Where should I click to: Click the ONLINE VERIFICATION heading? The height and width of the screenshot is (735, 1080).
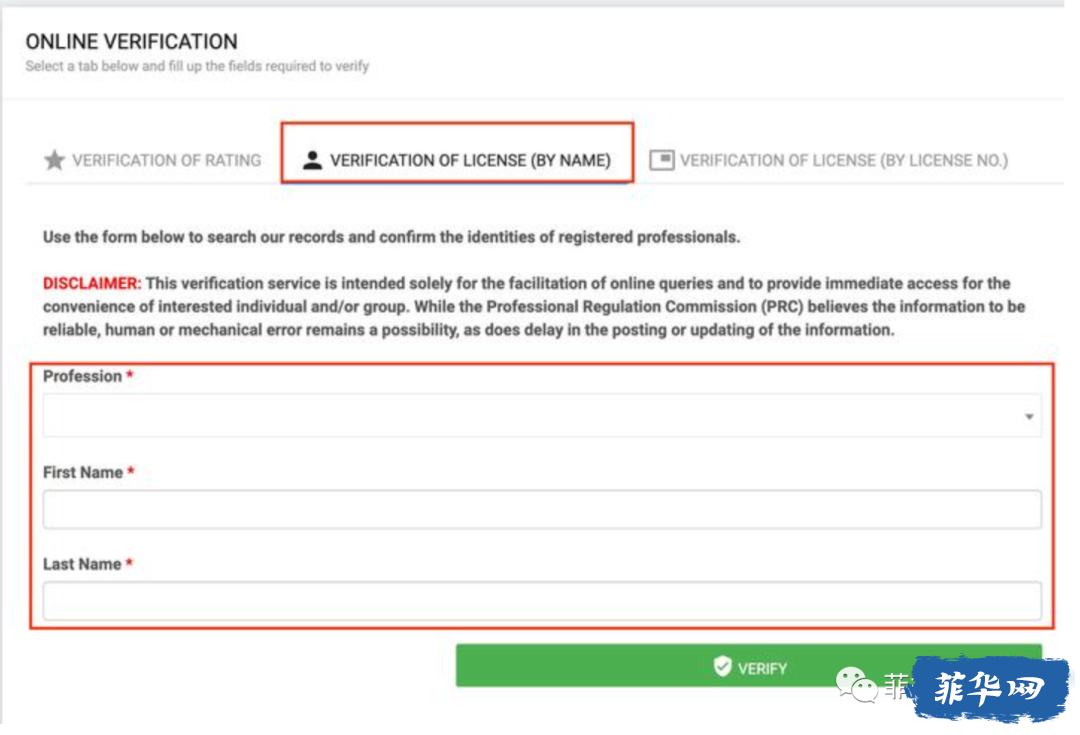(132, 41)
